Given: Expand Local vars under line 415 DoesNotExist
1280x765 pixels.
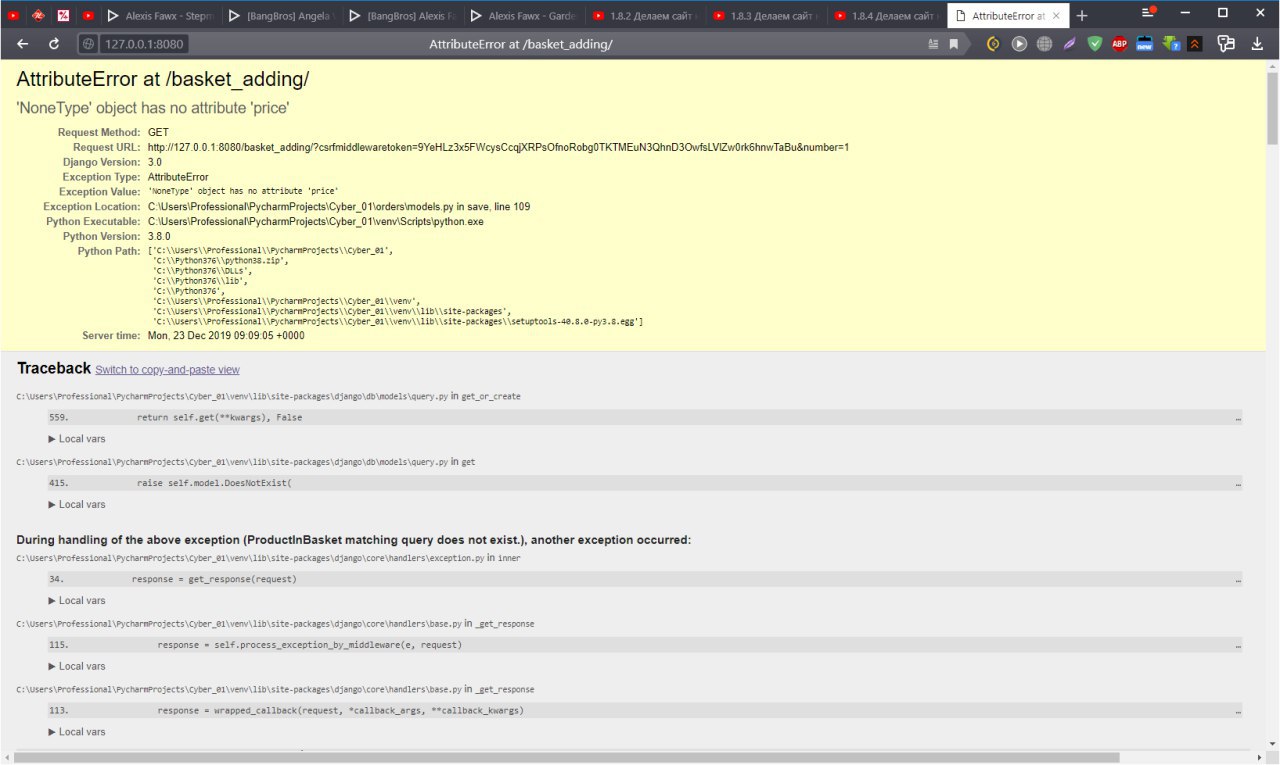Looking at the screenshot, I should point(77,505).
